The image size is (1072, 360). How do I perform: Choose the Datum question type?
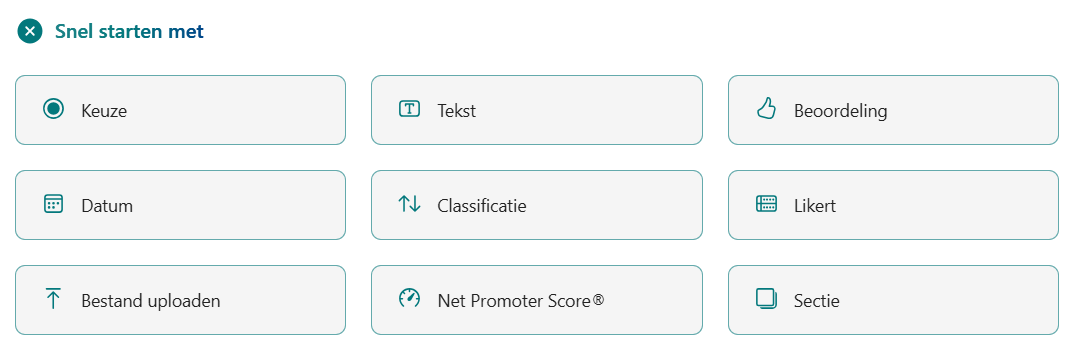(180, 205)
